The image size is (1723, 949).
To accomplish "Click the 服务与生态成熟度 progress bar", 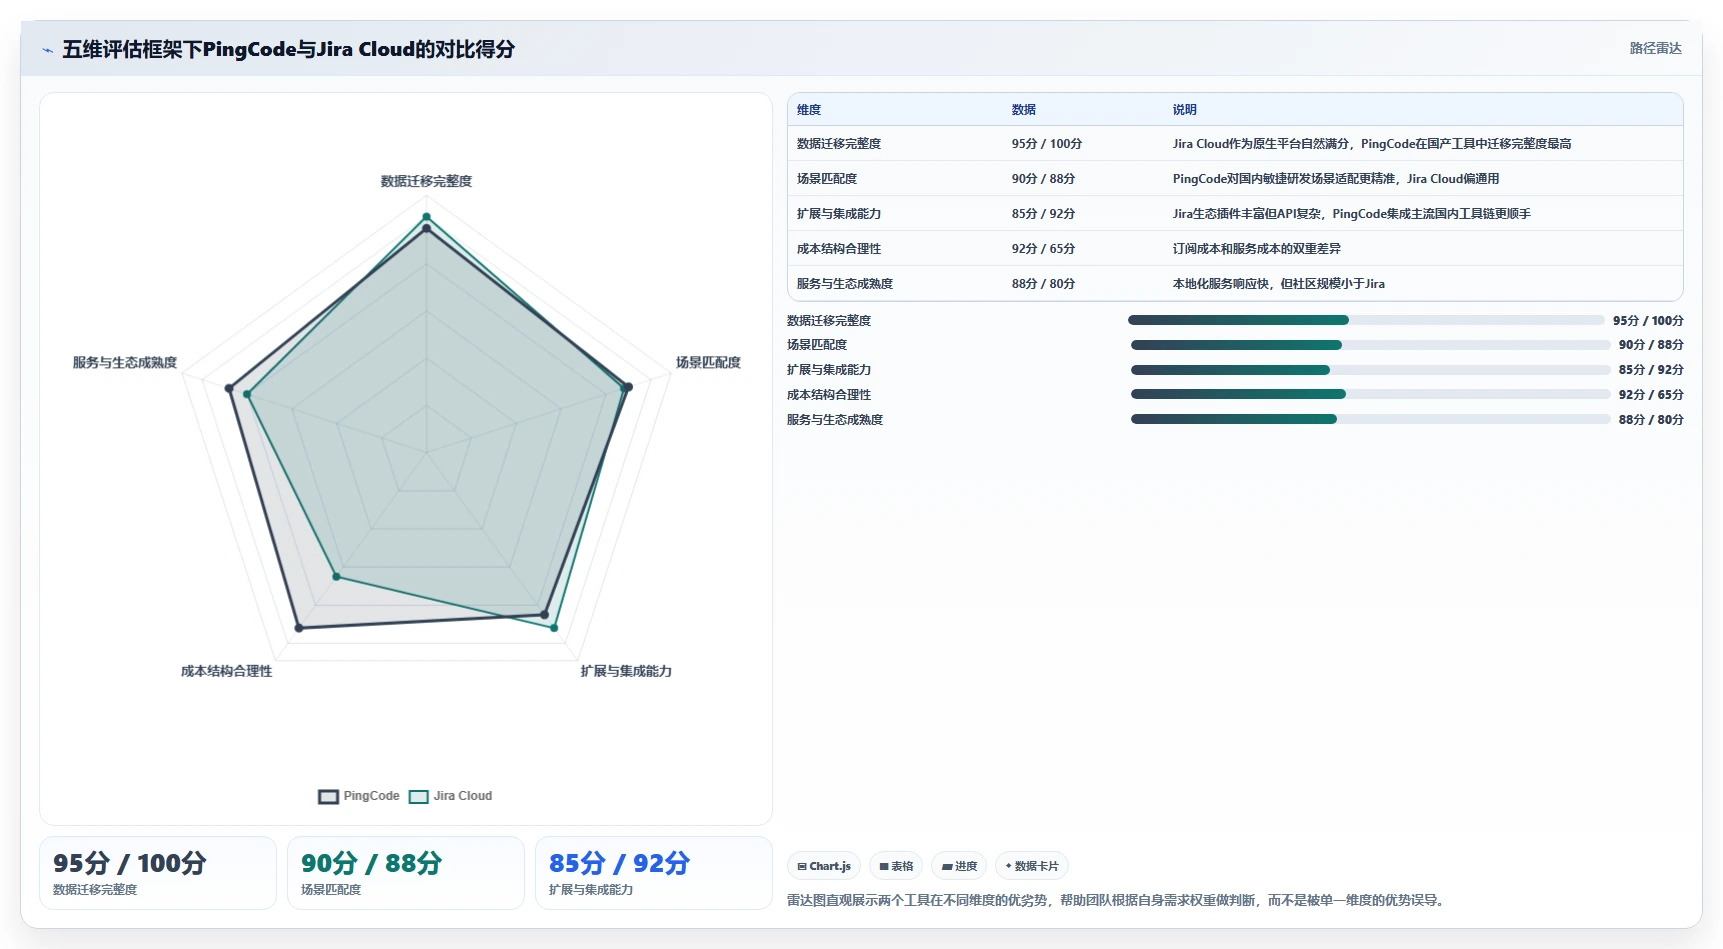I will [1371, 419].
